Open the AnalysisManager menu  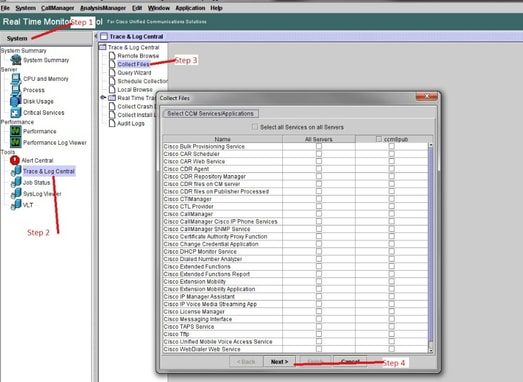[x=103, y=8]
